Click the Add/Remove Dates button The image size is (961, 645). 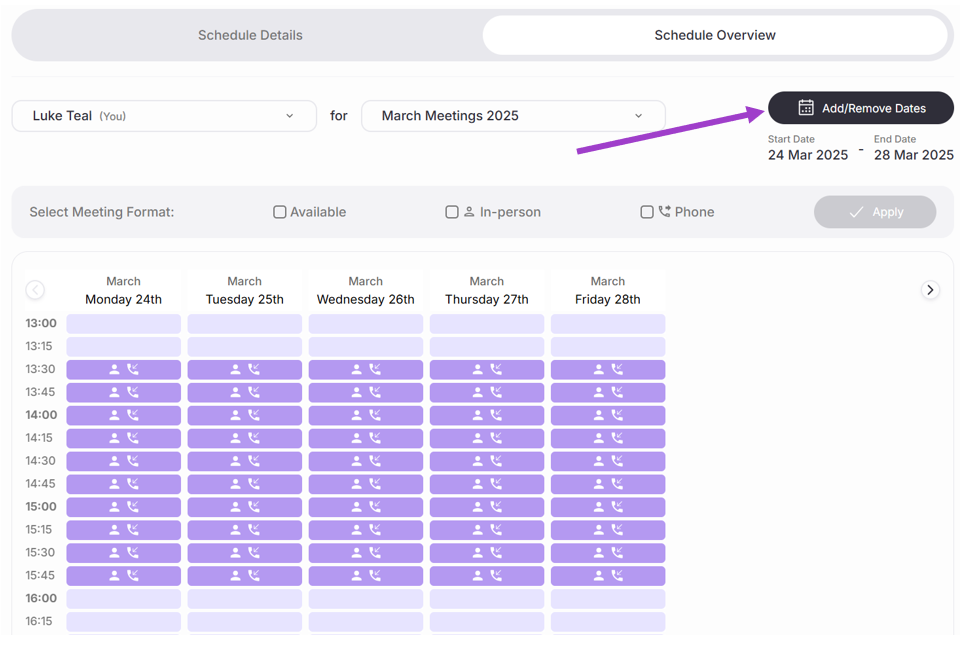pyautogui.click(x=861, y=108)
